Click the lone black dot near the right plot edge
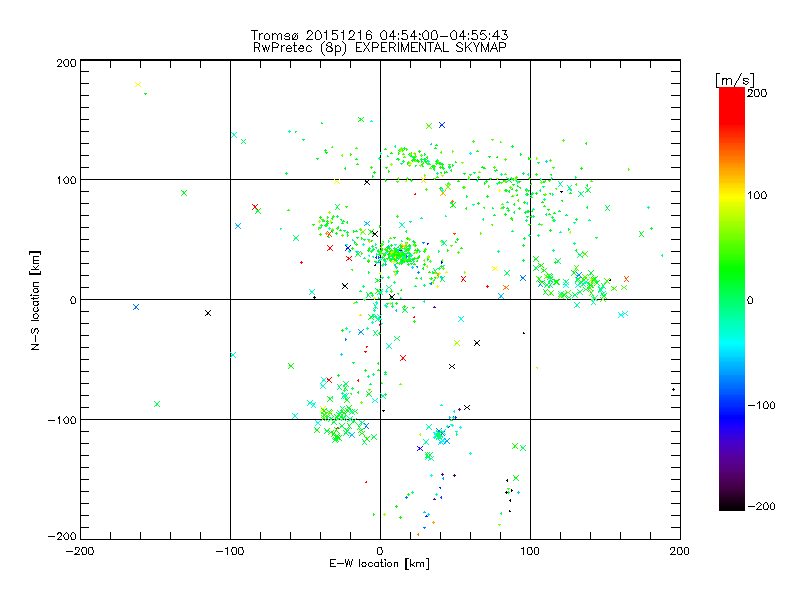 point(673,390)
